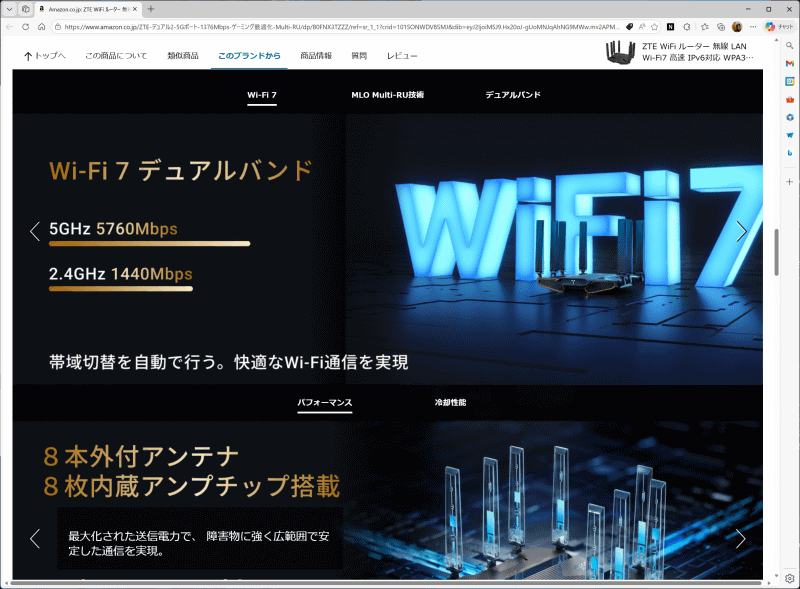800x589 pixels.
Task: Add this page to favorites with the star
Action: point(654,26)
